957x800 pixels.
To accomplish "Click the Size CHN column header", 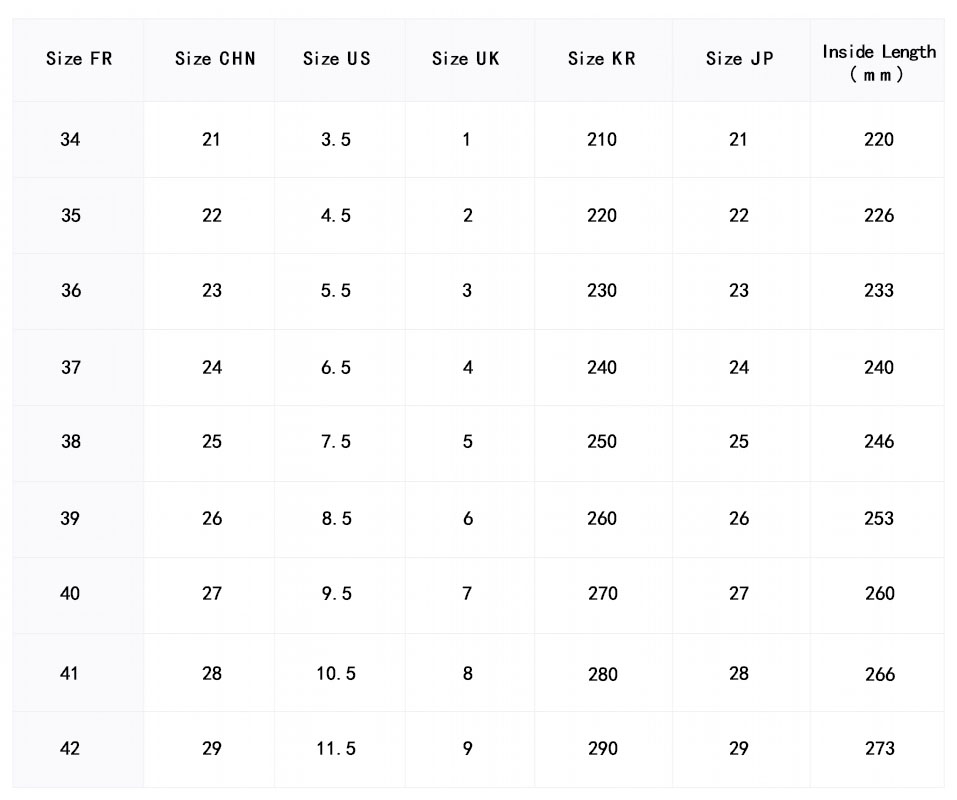I will tap(215, 59).
